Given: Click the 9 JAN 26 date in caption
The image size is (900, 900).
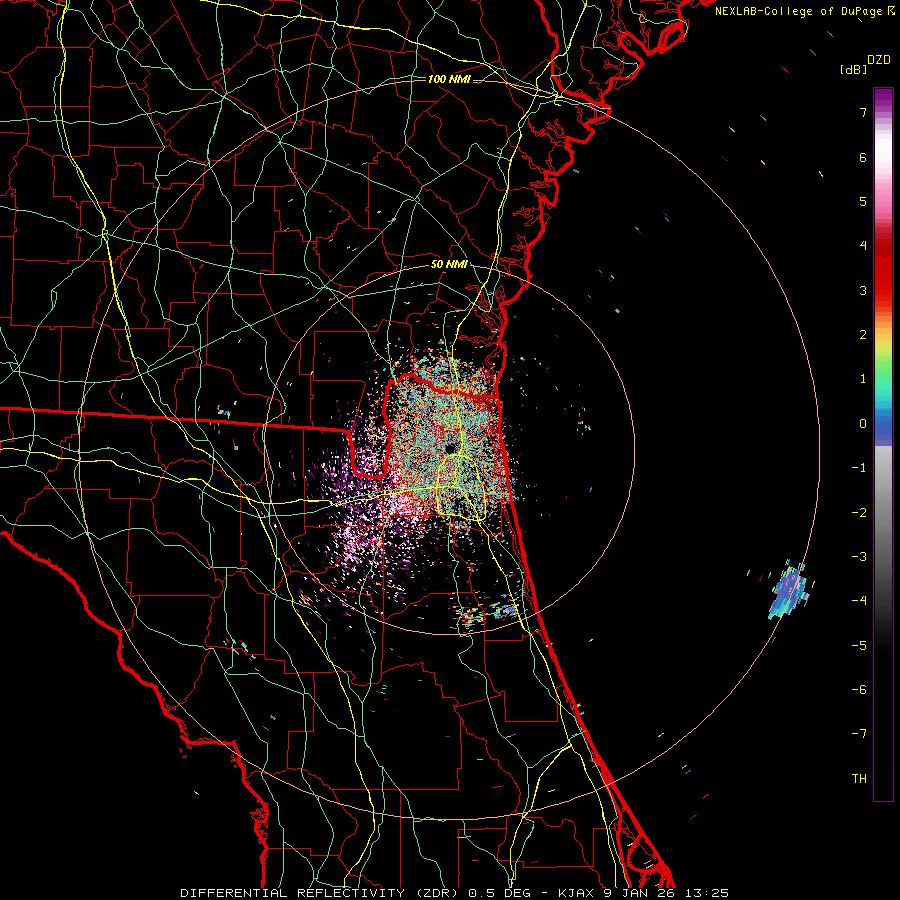Looking at the screenshot, I should point(639,893).
